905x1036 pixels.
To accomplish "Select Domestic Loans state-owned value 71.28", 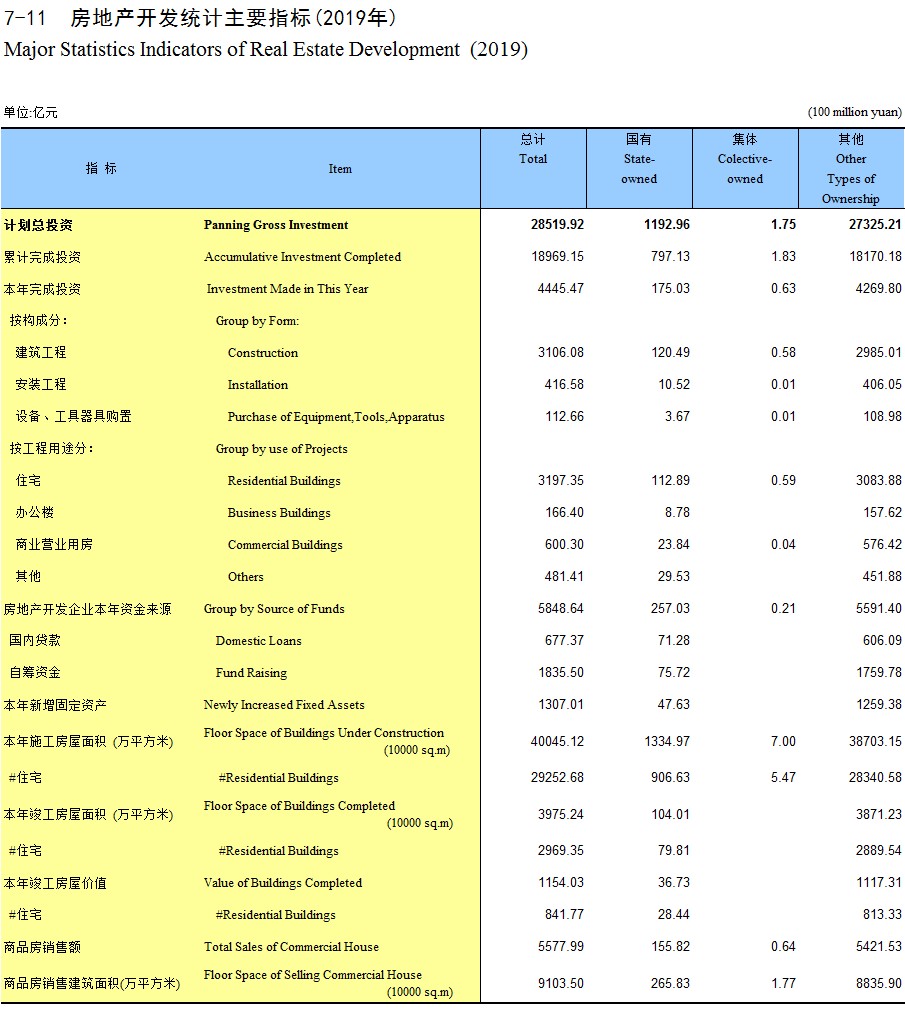I will point(674,641).
